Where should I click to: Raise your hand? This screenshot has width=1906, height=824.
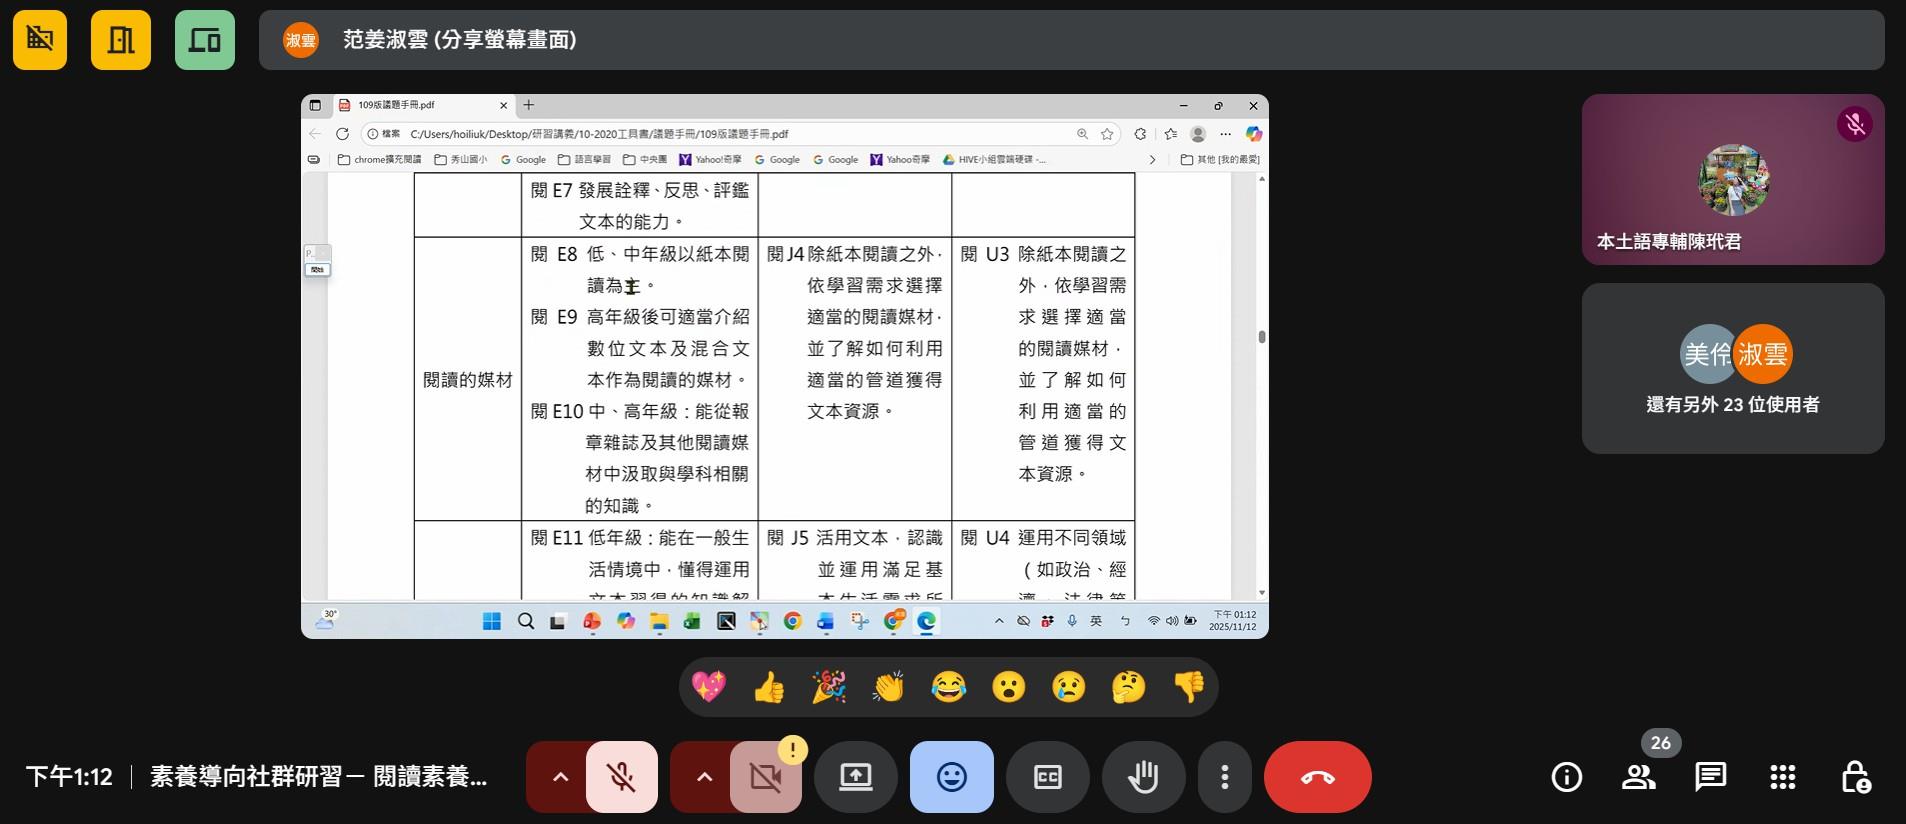1143,777
